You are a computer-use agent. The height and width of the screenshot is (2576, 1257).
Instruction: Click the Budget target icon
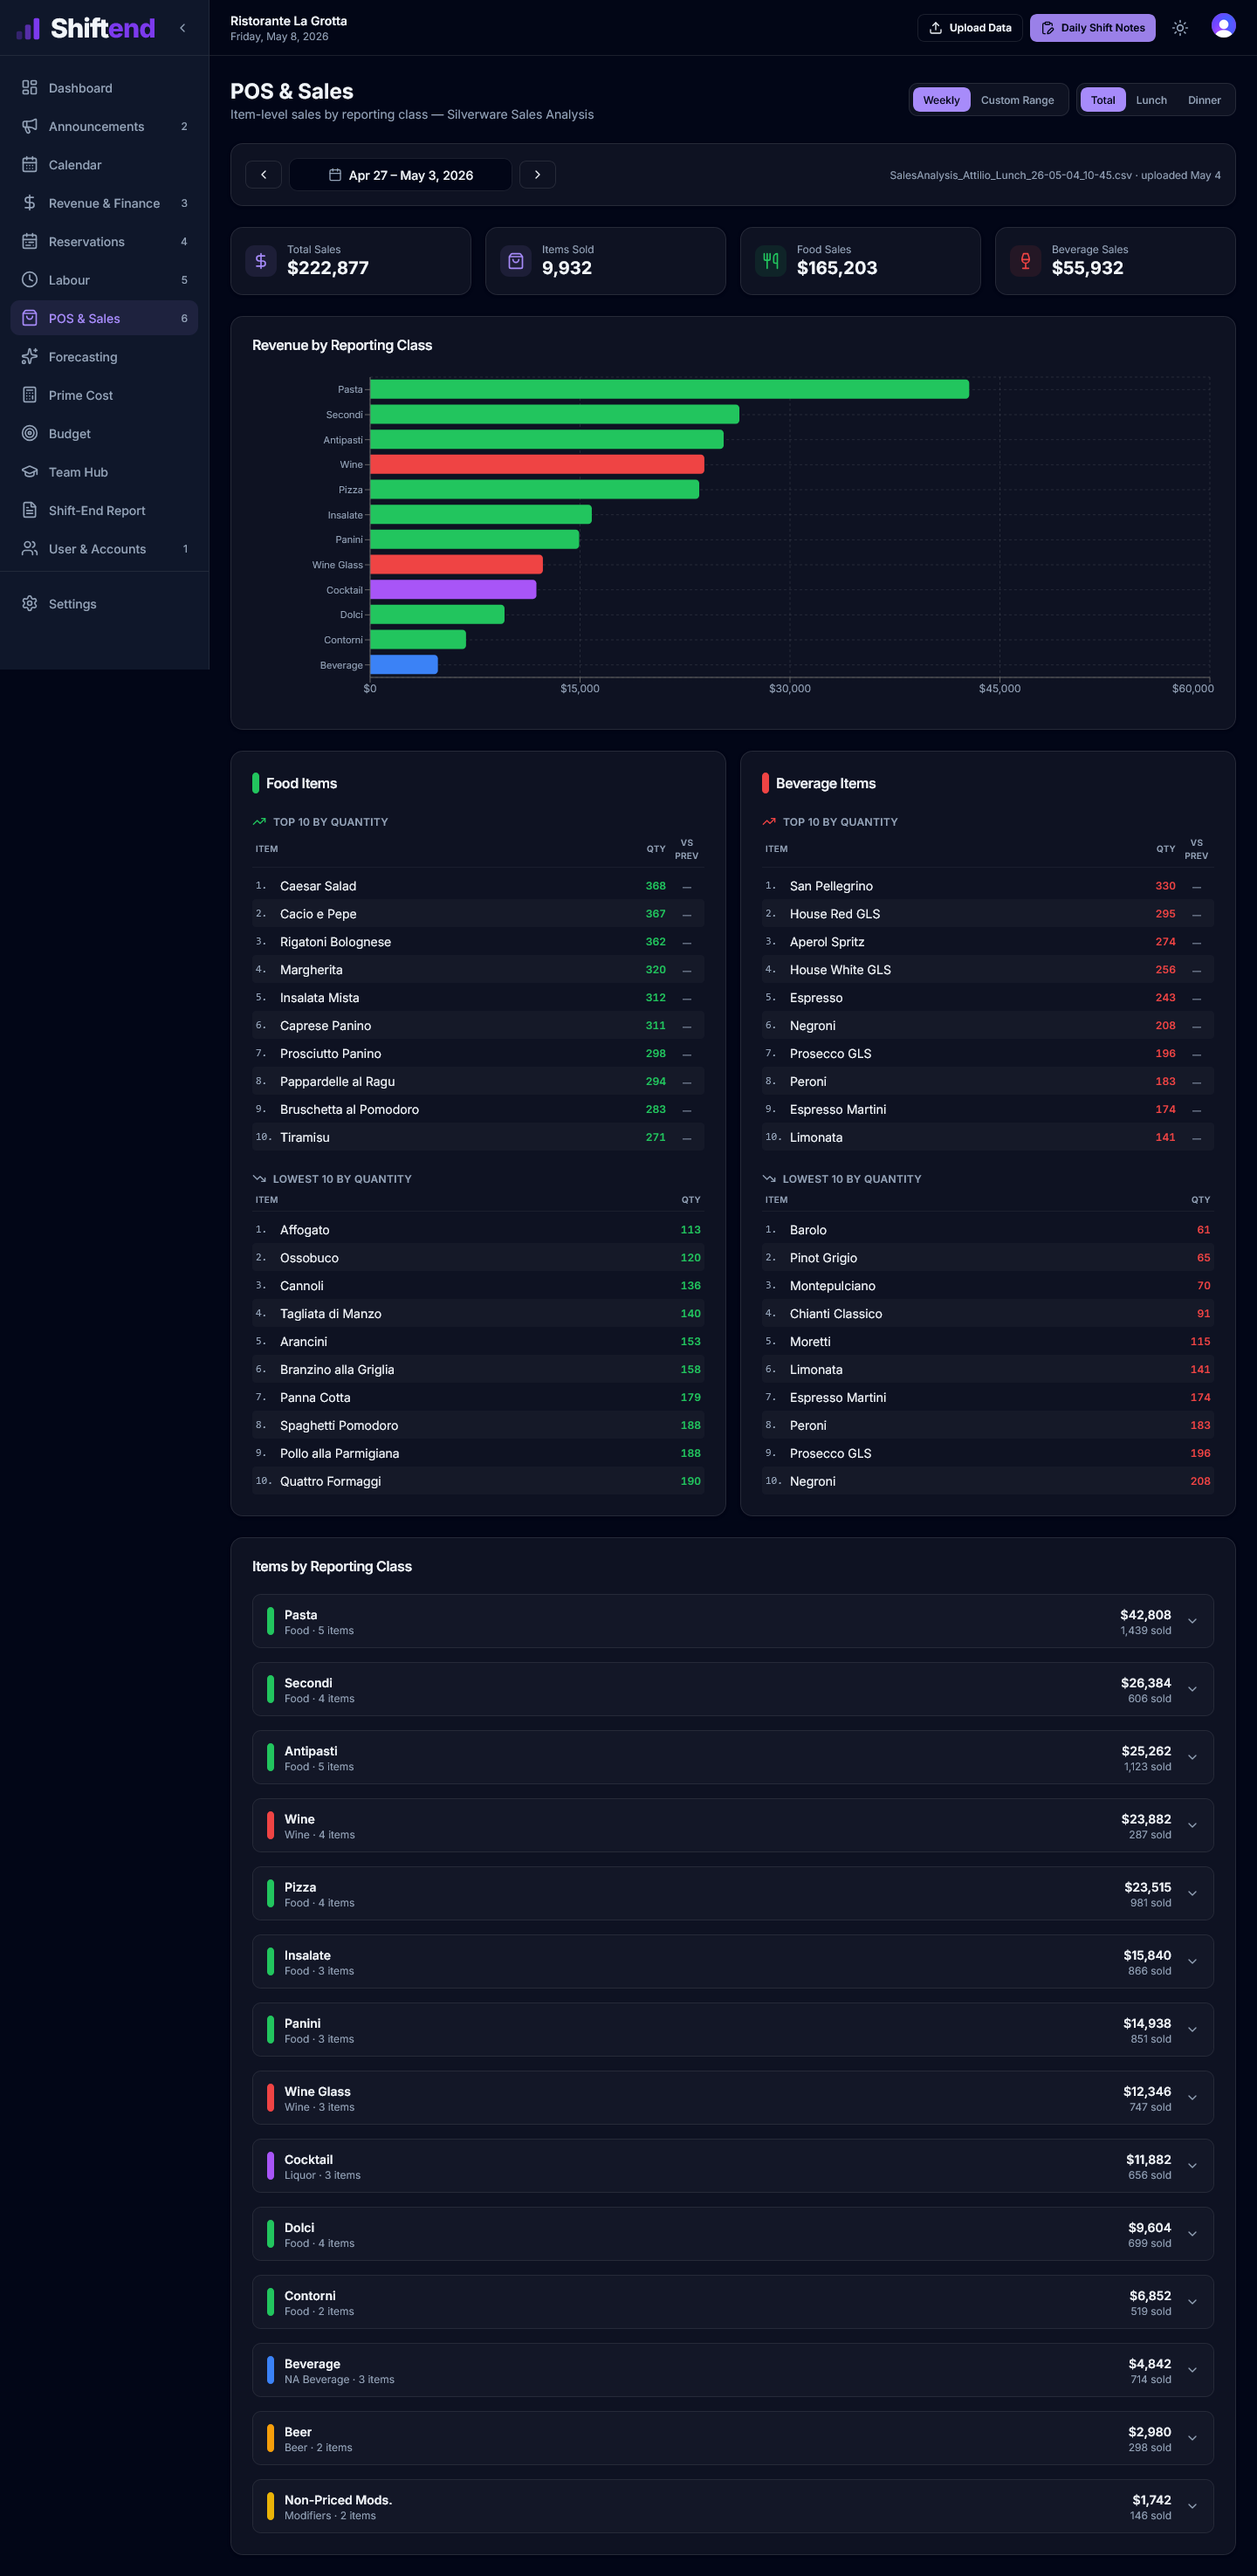tap(30, 434)
